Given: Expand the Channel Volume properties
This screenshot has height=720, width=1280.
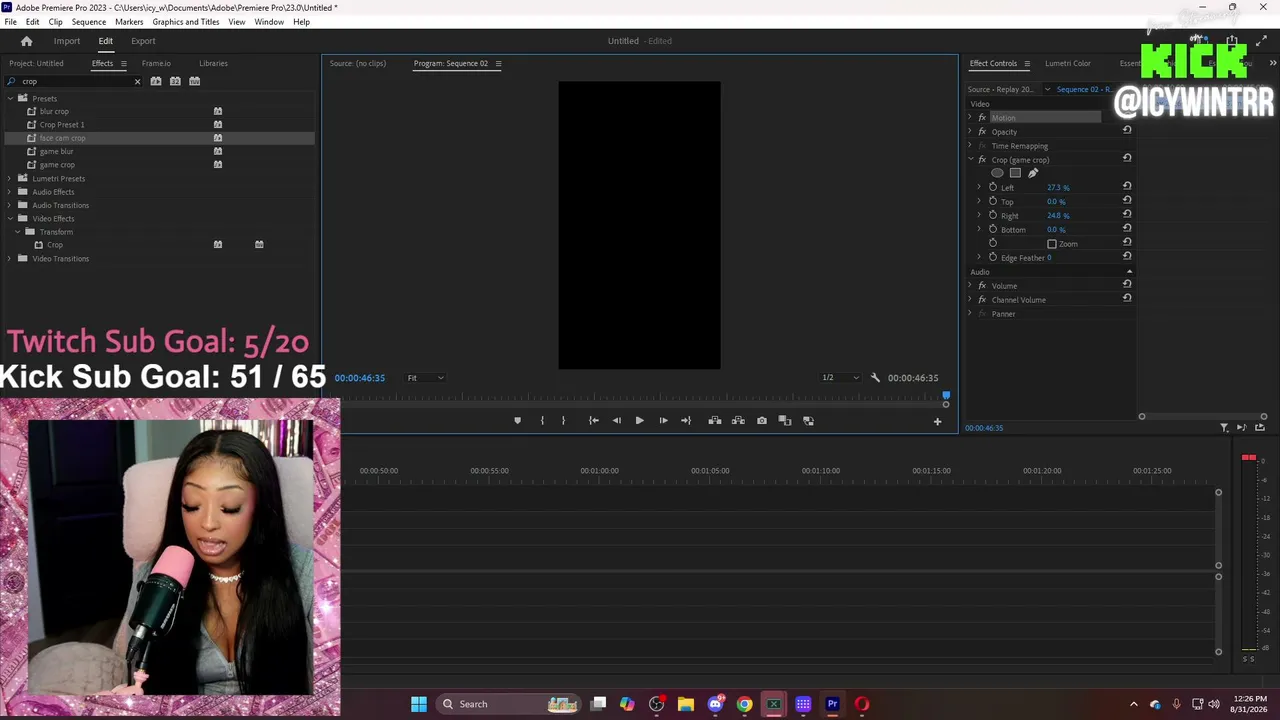Looking at the screenshot, I should point(969,300).
